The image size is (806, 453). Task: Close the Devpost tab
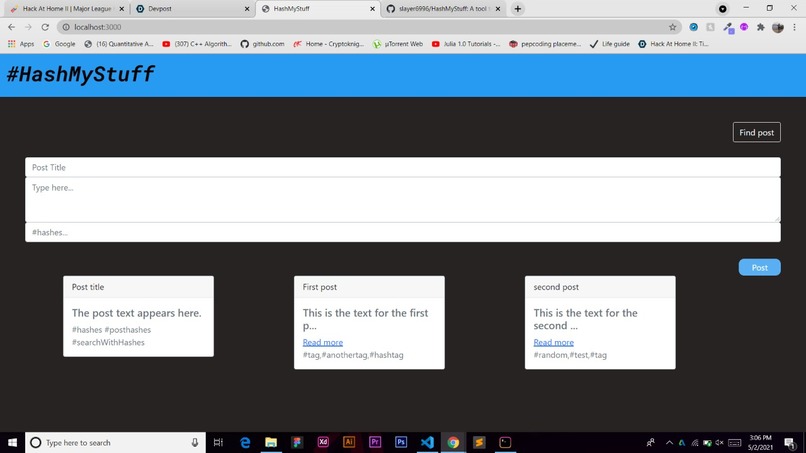247,9
